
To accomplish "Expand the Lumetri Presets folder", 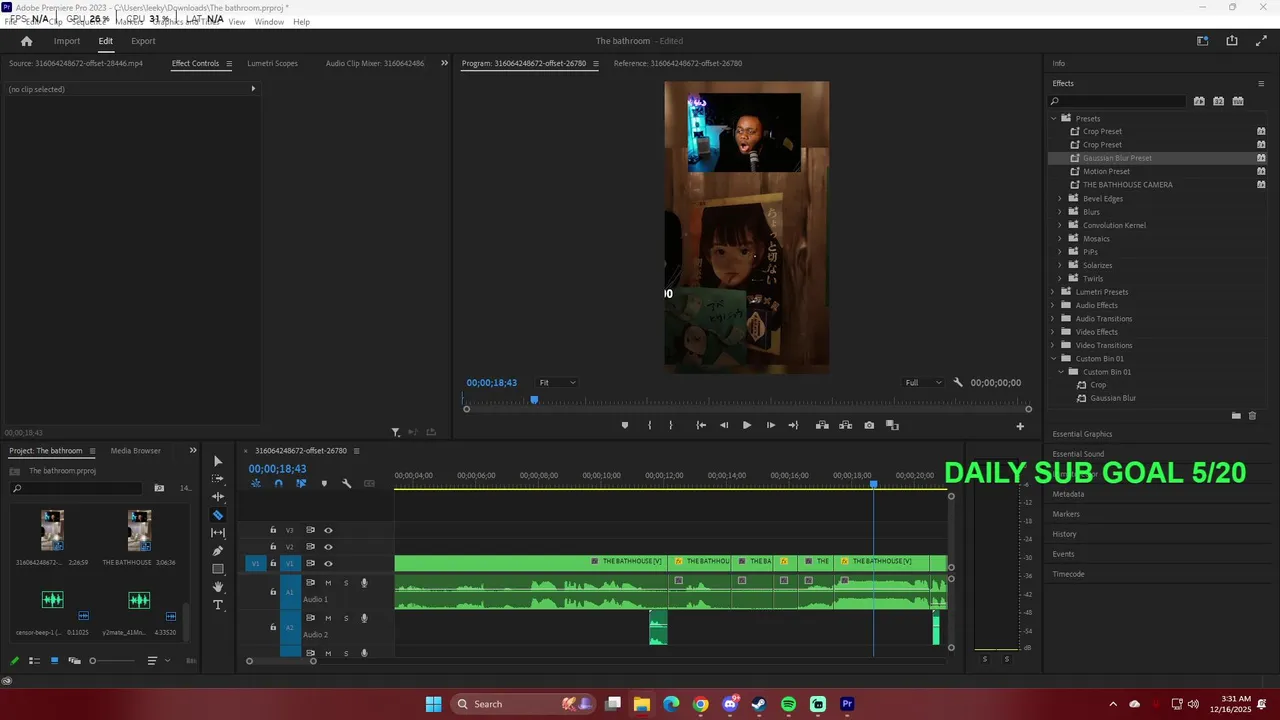I will click(1053, 292).
